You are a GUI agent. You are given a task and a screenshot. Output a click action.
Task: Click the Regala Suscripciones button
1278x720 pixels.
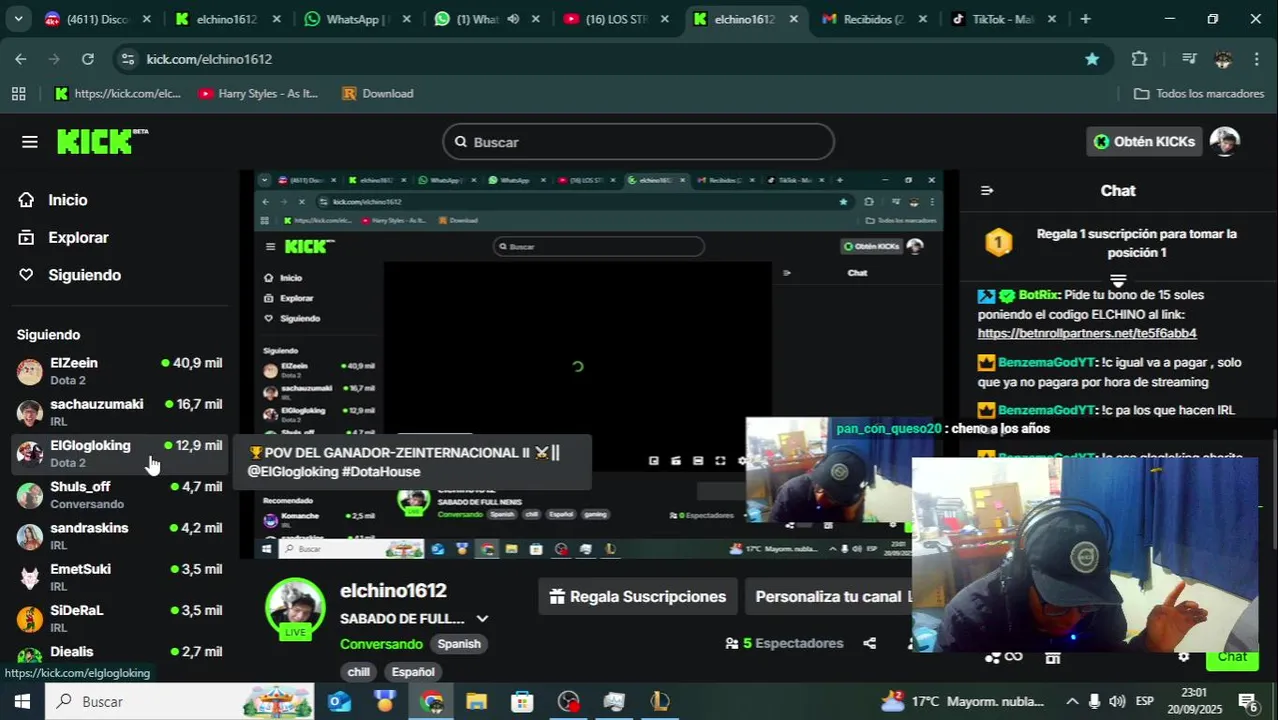coord(638,597)
